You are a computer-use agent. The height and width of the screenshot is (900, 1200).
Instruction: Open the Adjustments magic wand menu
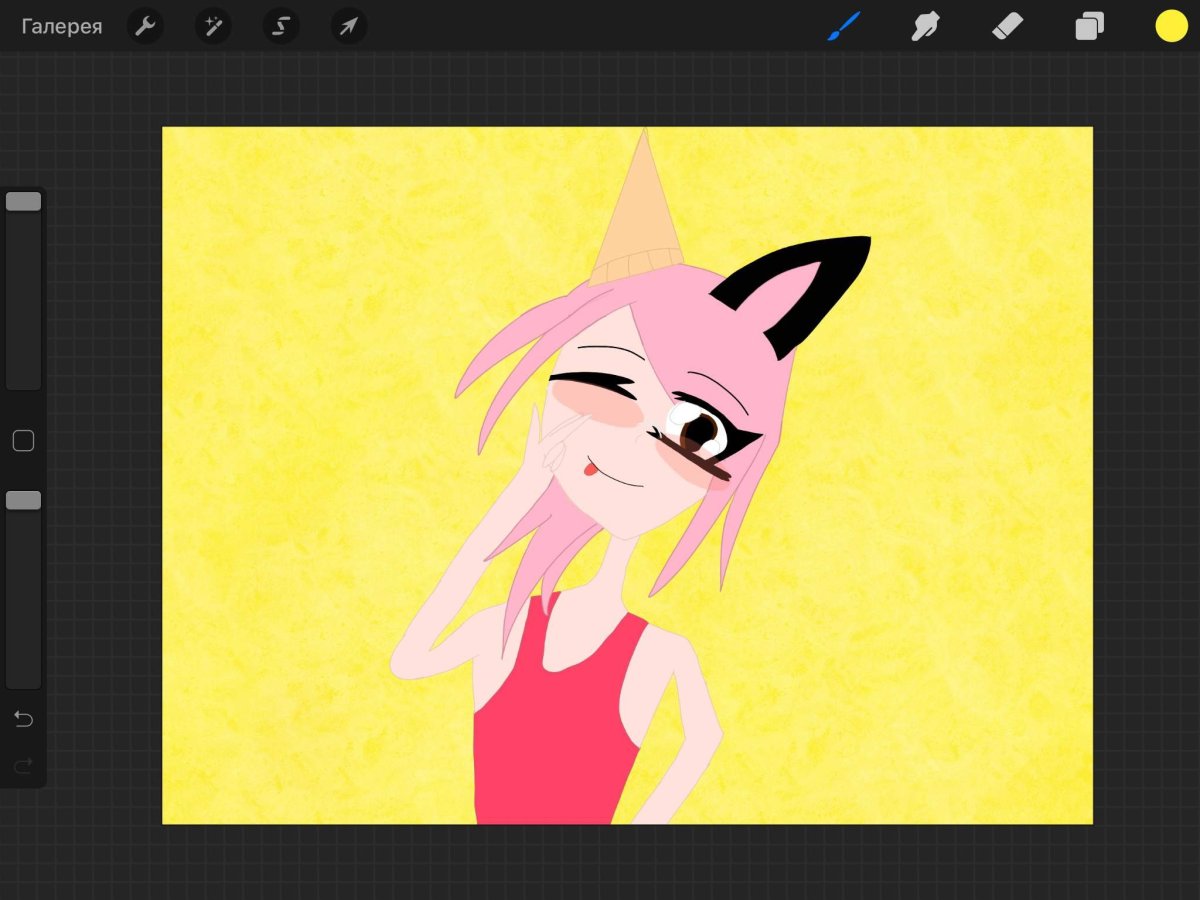(x=213, y=27)
